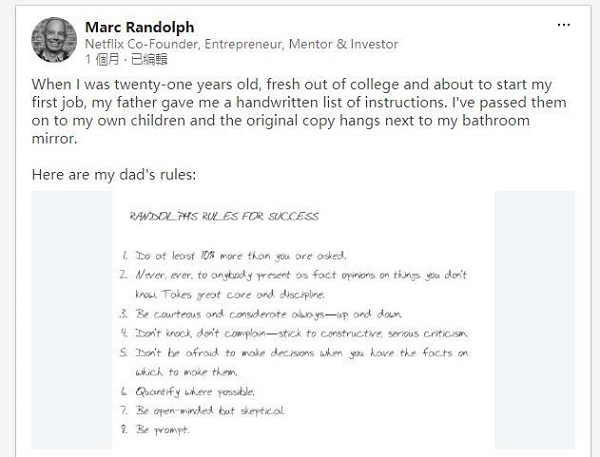600x457 pixels.
Task: Click rule 1 'Do at least 10% more'
Action: tap(234, 255)
